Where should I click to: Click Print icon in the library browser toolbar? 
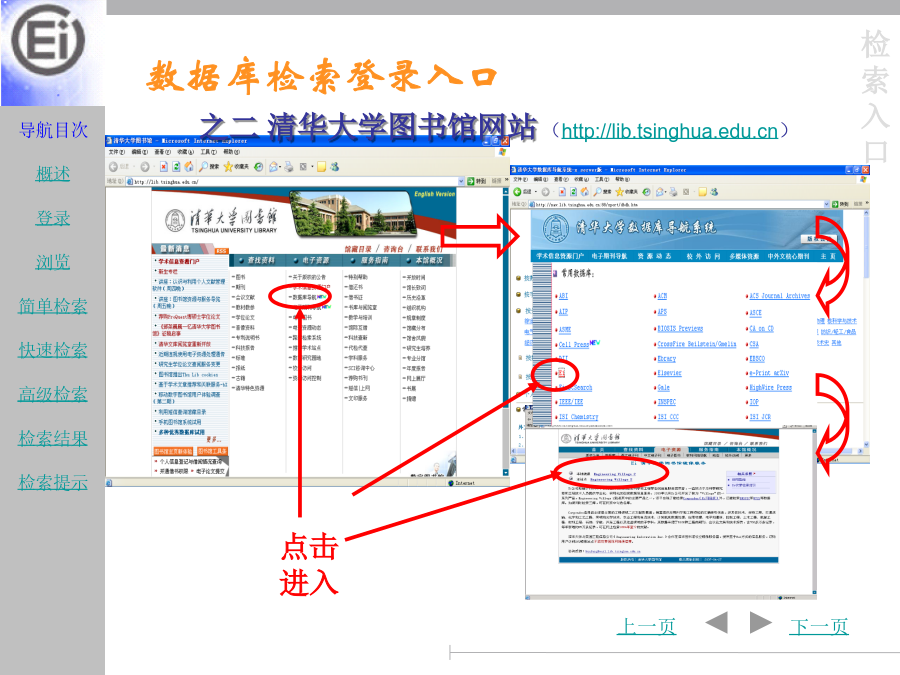pos(289,166)
